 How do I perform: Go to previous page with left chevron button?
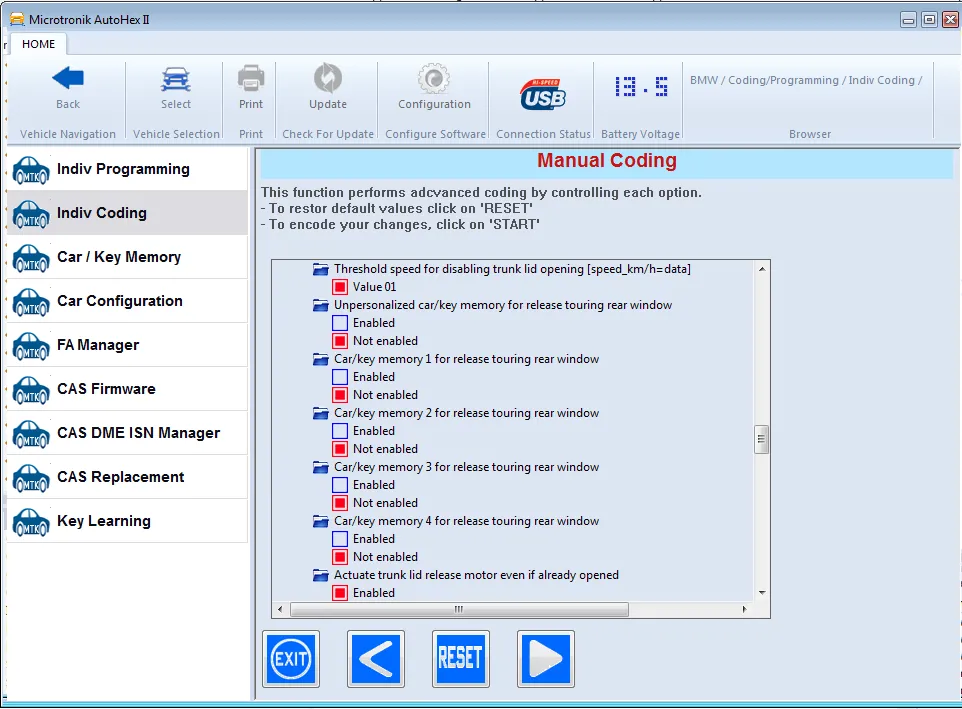click(x=375, y=659)
